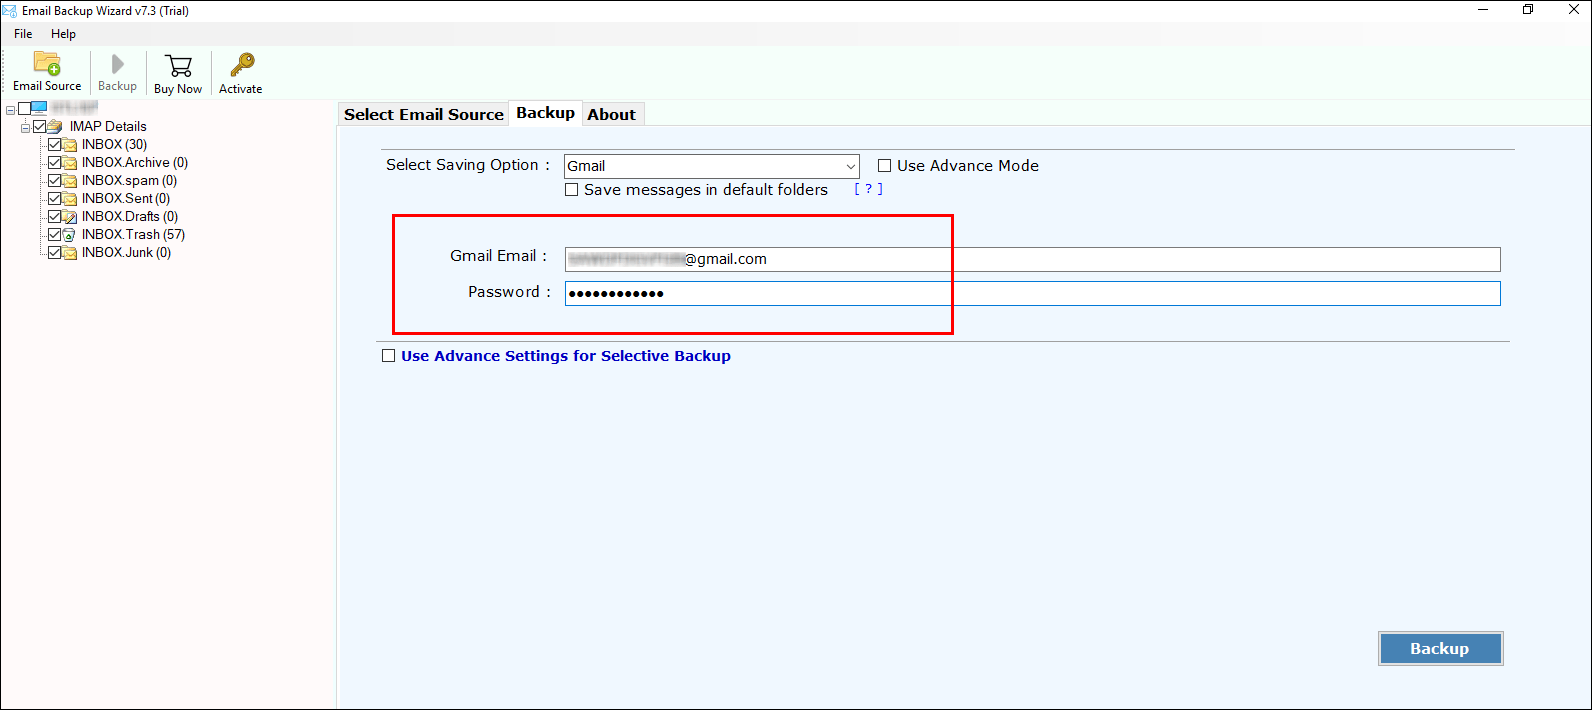Open the File menu

23,34
